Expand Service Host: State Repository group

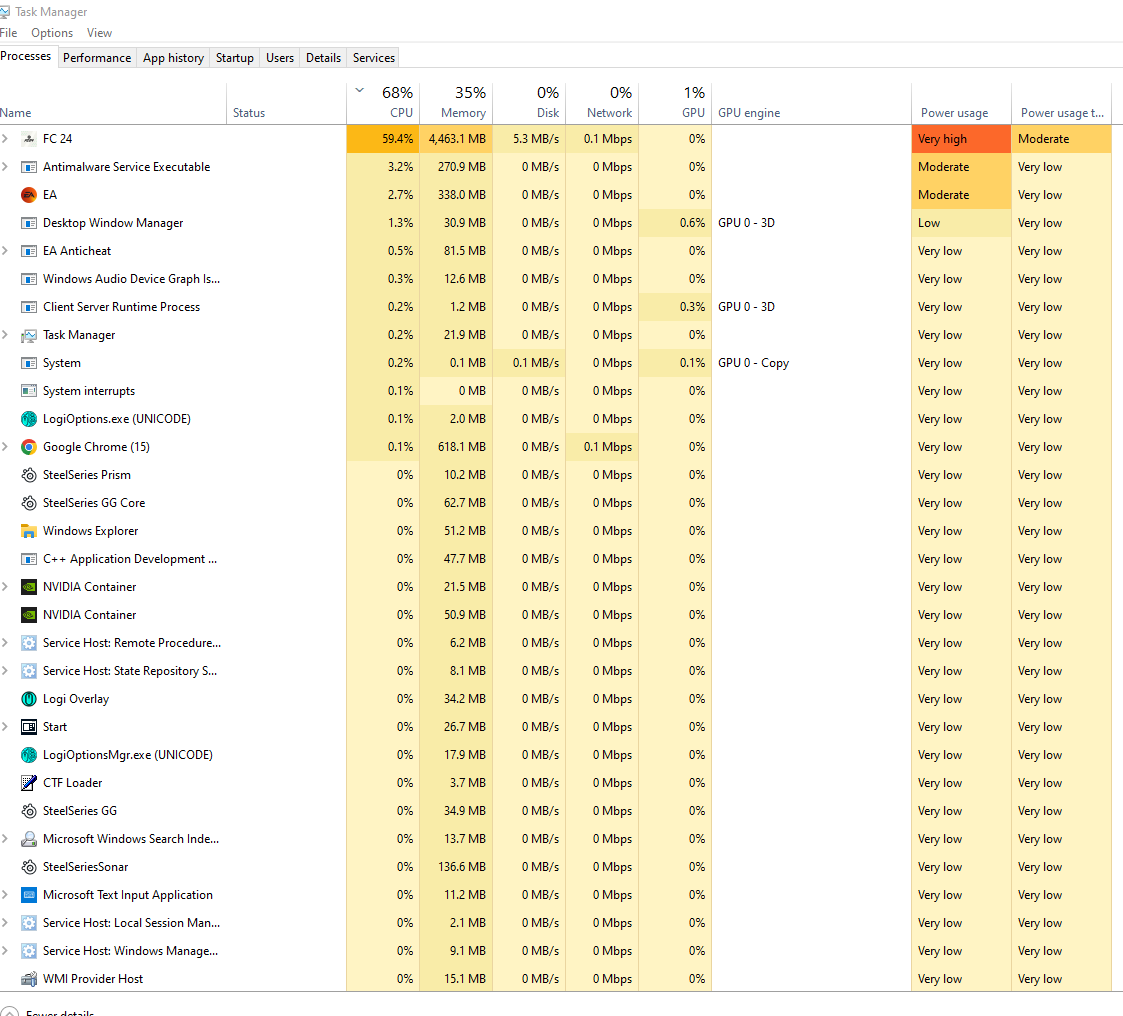point(5,671)
